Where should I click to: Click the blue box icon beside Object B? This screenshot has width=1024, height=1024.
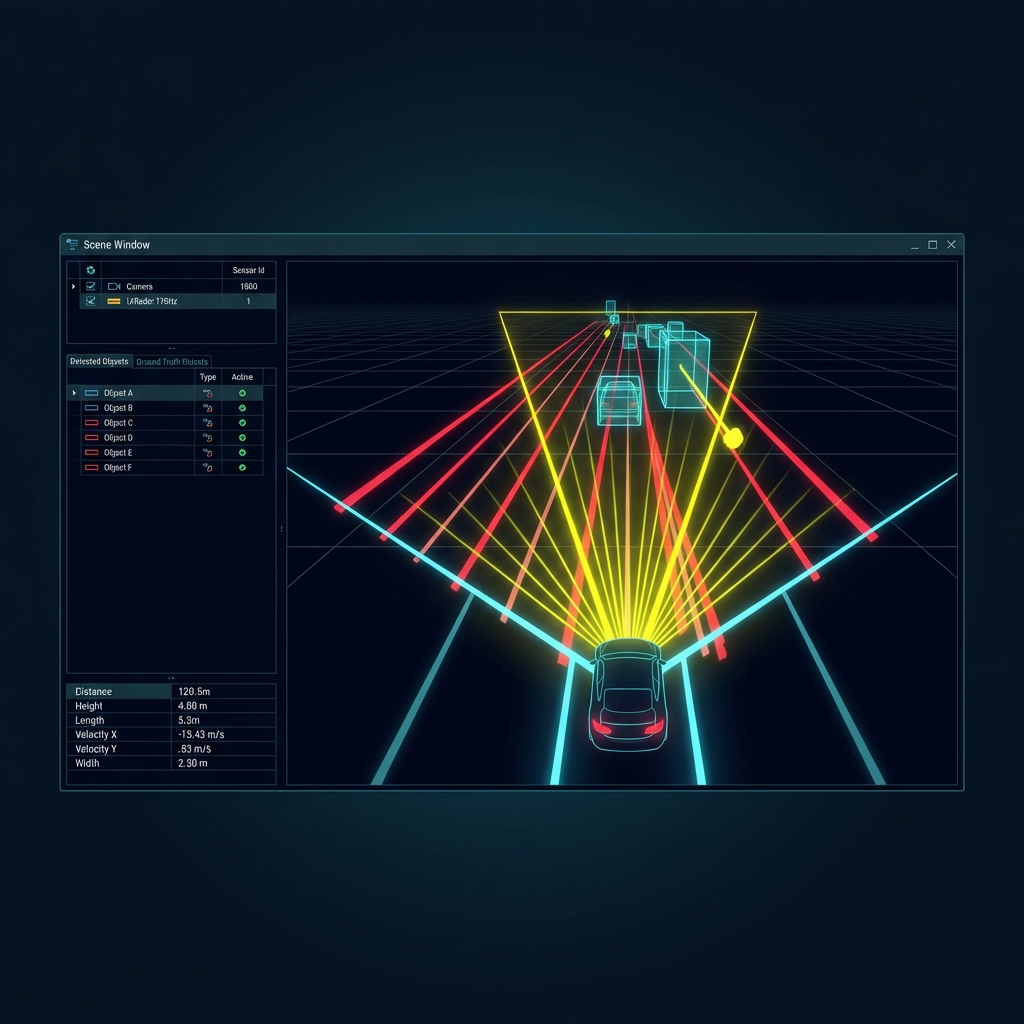coord(91,408)
